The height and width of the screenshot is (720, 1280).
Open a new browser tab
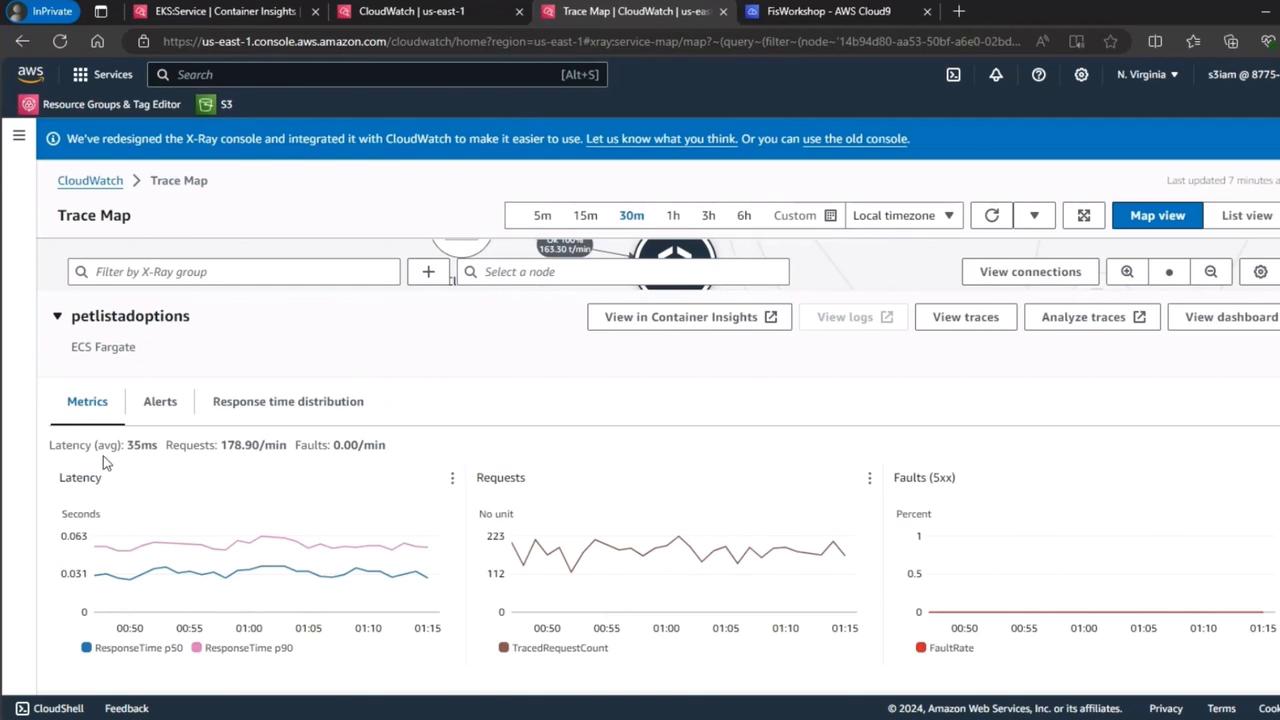tap(959, 11)
